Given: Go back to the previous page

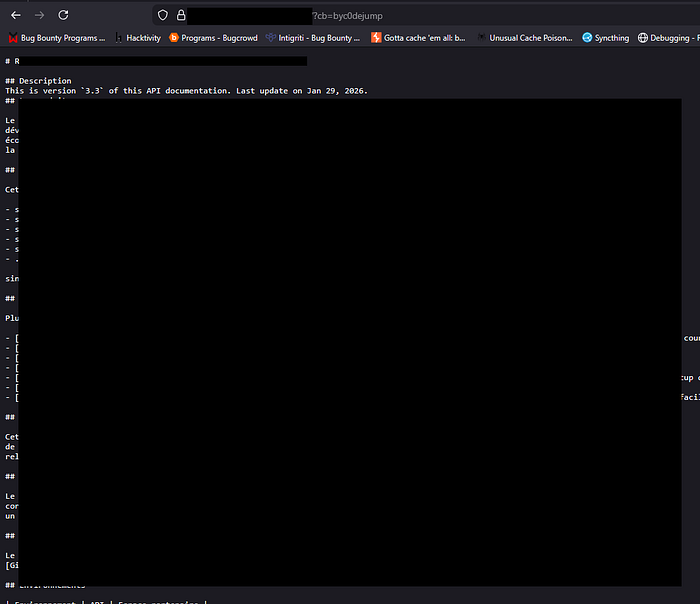Looking at the screenshot, I should pos(16,15).
